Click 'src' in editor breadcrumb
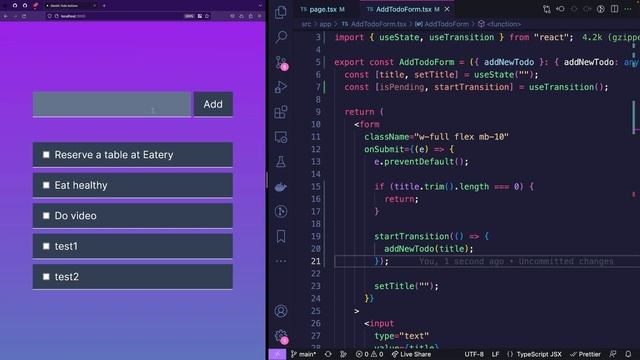This screenshot has width=640, height=360. [x=306, y=24]
